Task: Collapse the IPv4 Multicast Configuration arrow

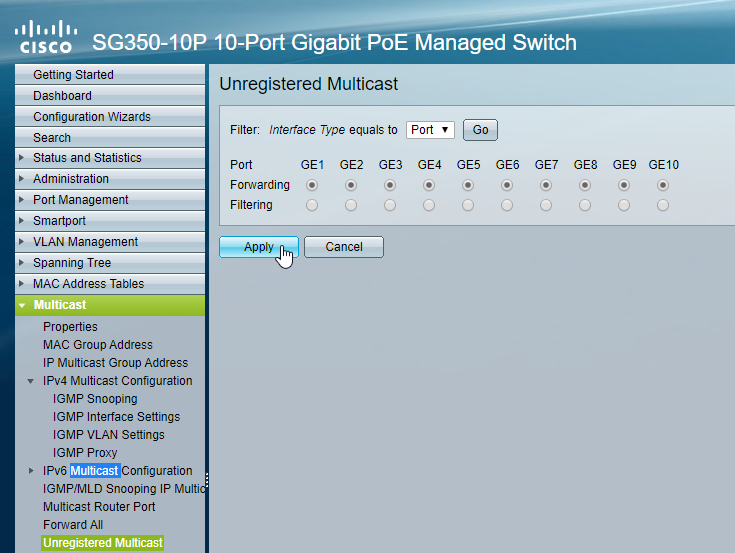Action: click(x=30, y=381)
